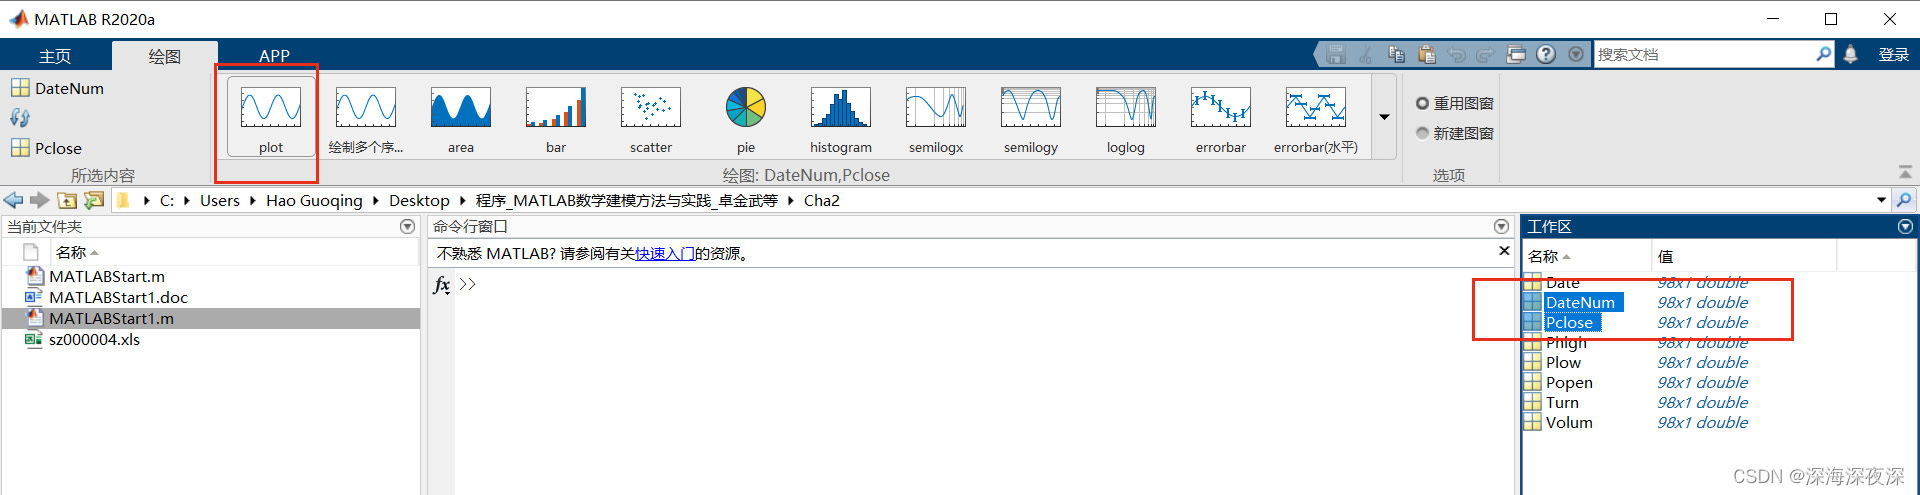Switch to the 绘图 tab
Screen dimensions: 1920x495
165,56
